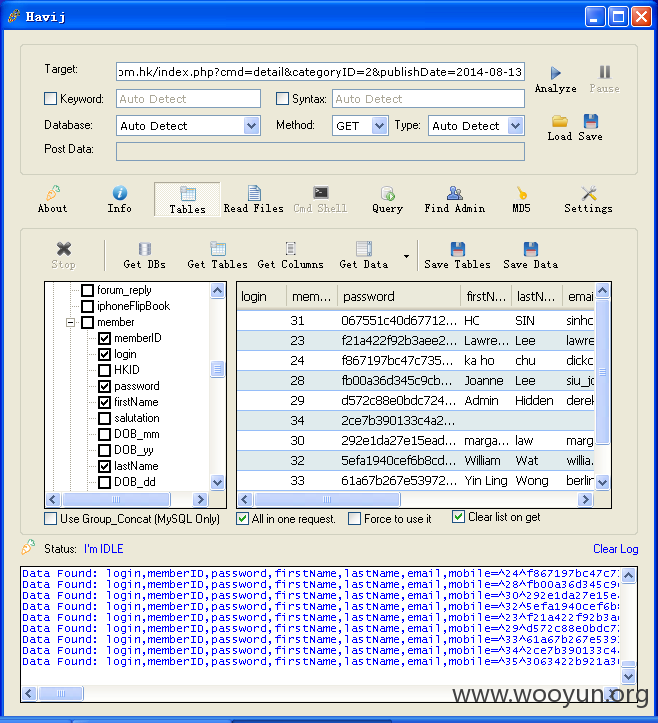The image size is (658, 723).
Task: Click the Stop X icon
Action: coord(64,249)
